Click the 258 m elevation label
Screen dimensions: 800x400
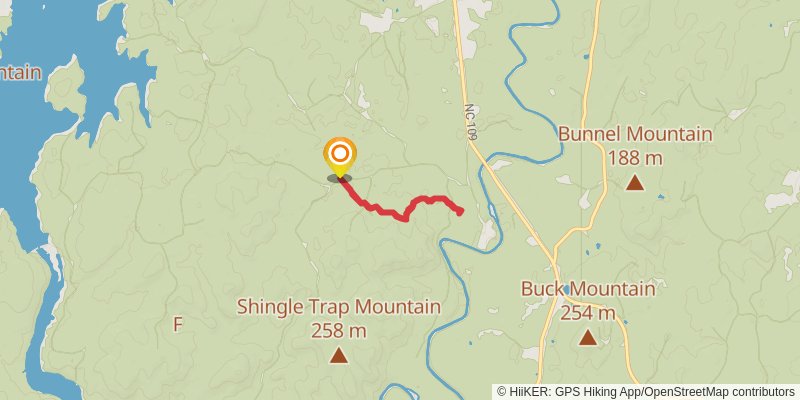tap(339, 331)
